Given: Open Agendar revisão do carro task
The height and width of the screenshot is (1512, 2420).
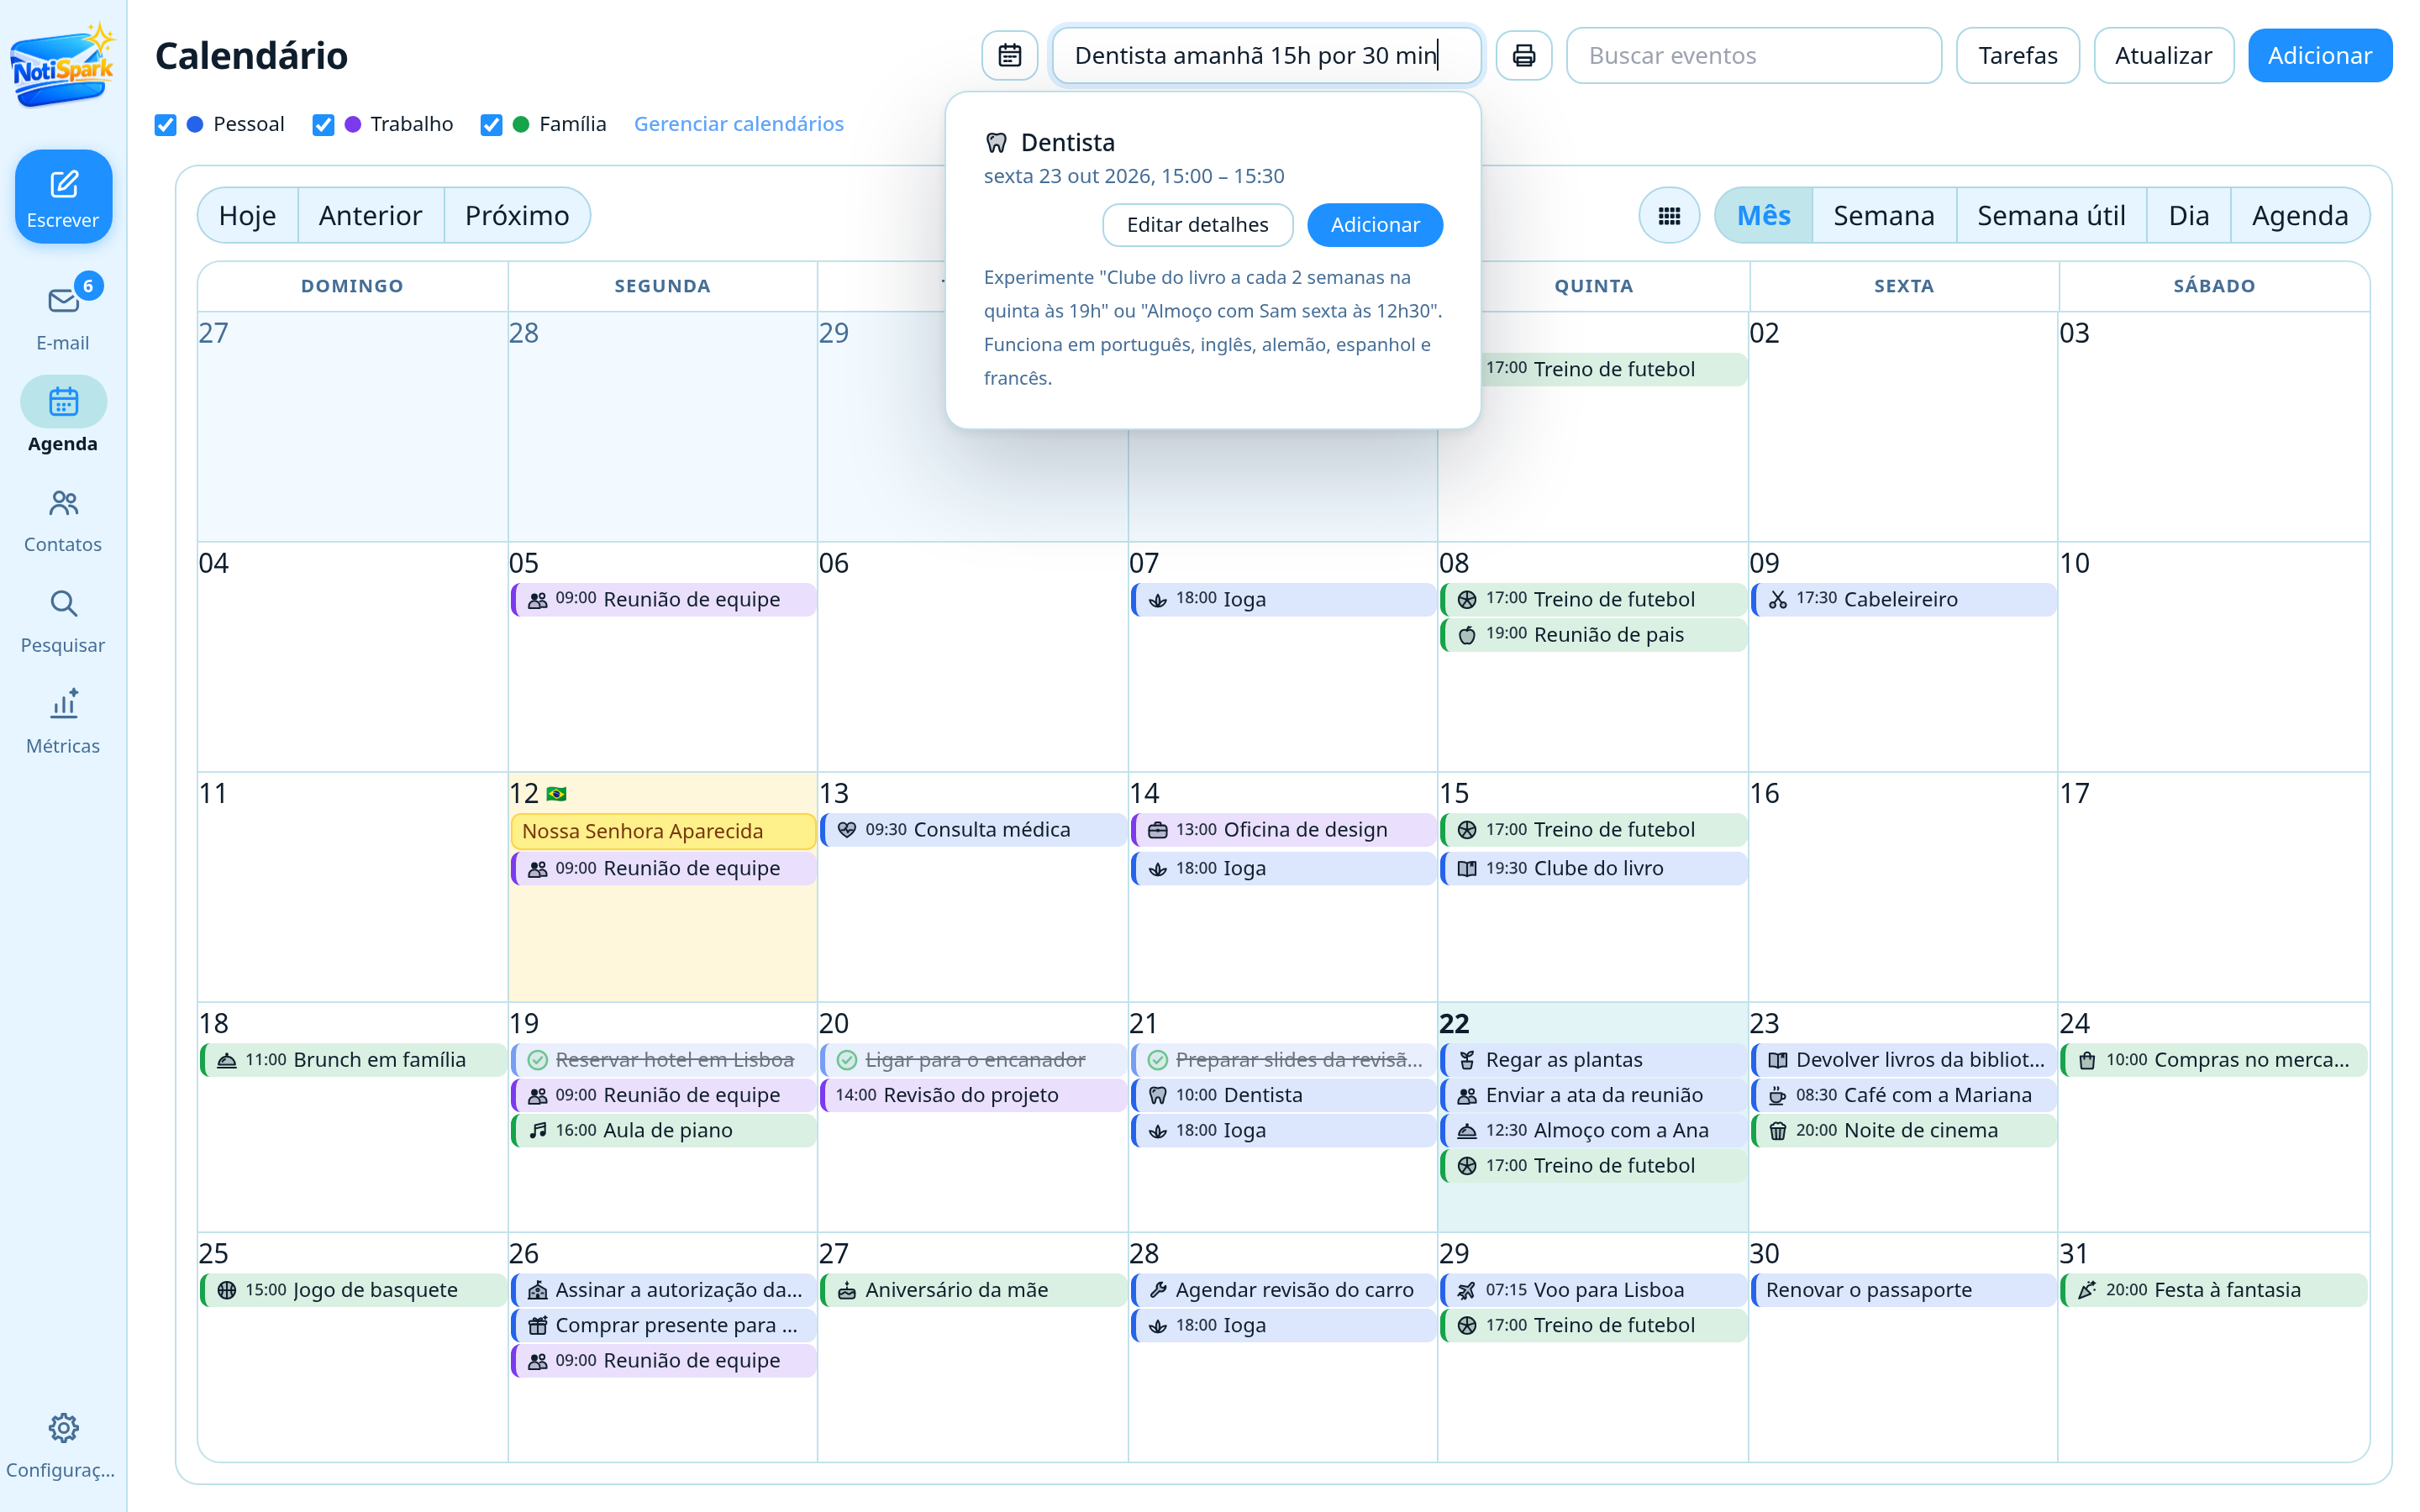Looking at the screenshot, I should click(1283, 1289).
